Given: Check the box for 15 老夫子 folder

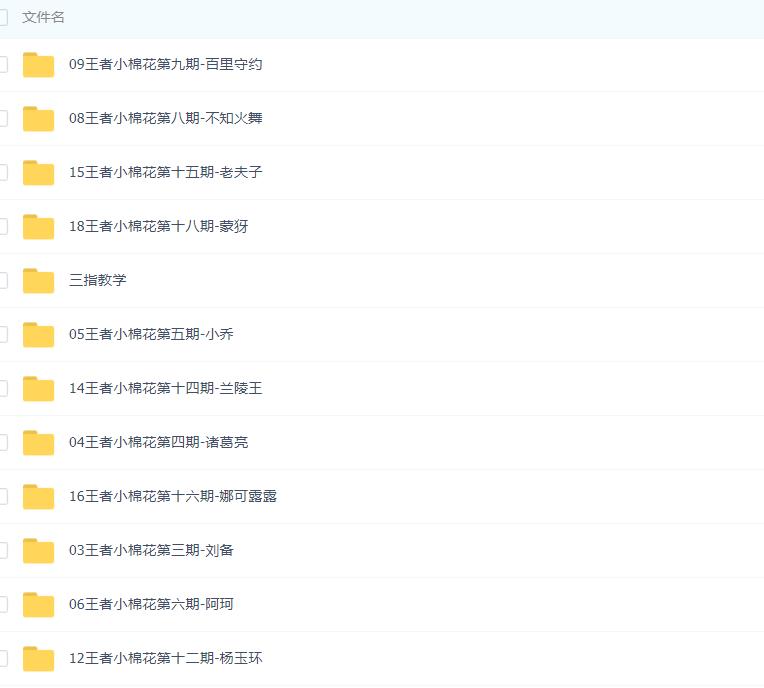Looking at the screenshot, I should (3, 172).
